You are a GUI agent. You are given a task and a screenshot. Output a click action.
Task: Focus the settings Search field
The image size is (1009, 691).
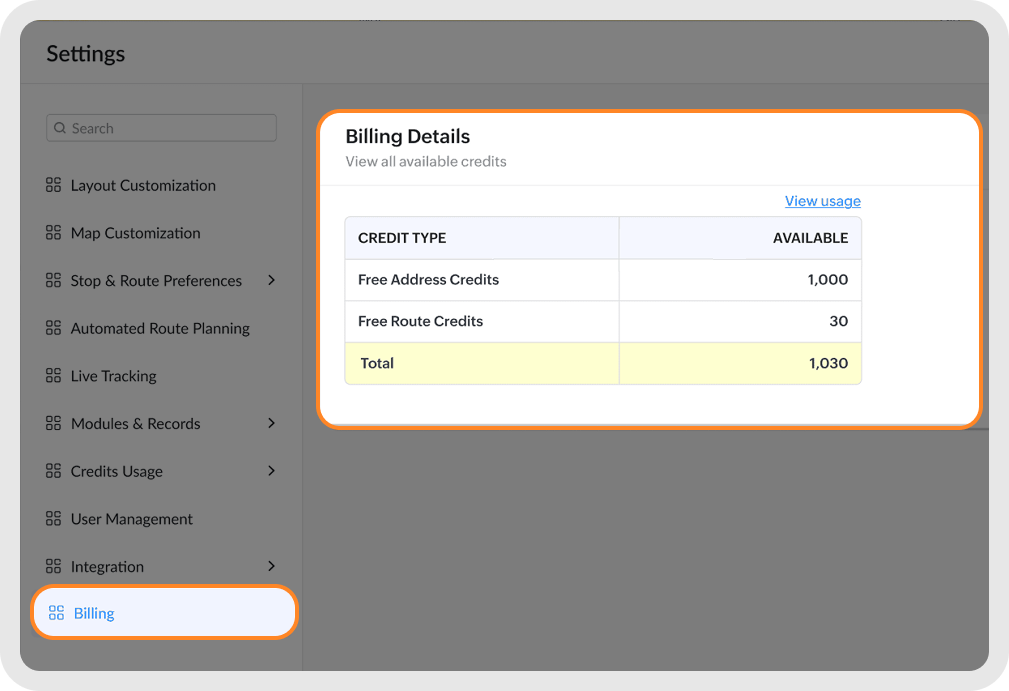pyautogui.click(x=170, y=128)
